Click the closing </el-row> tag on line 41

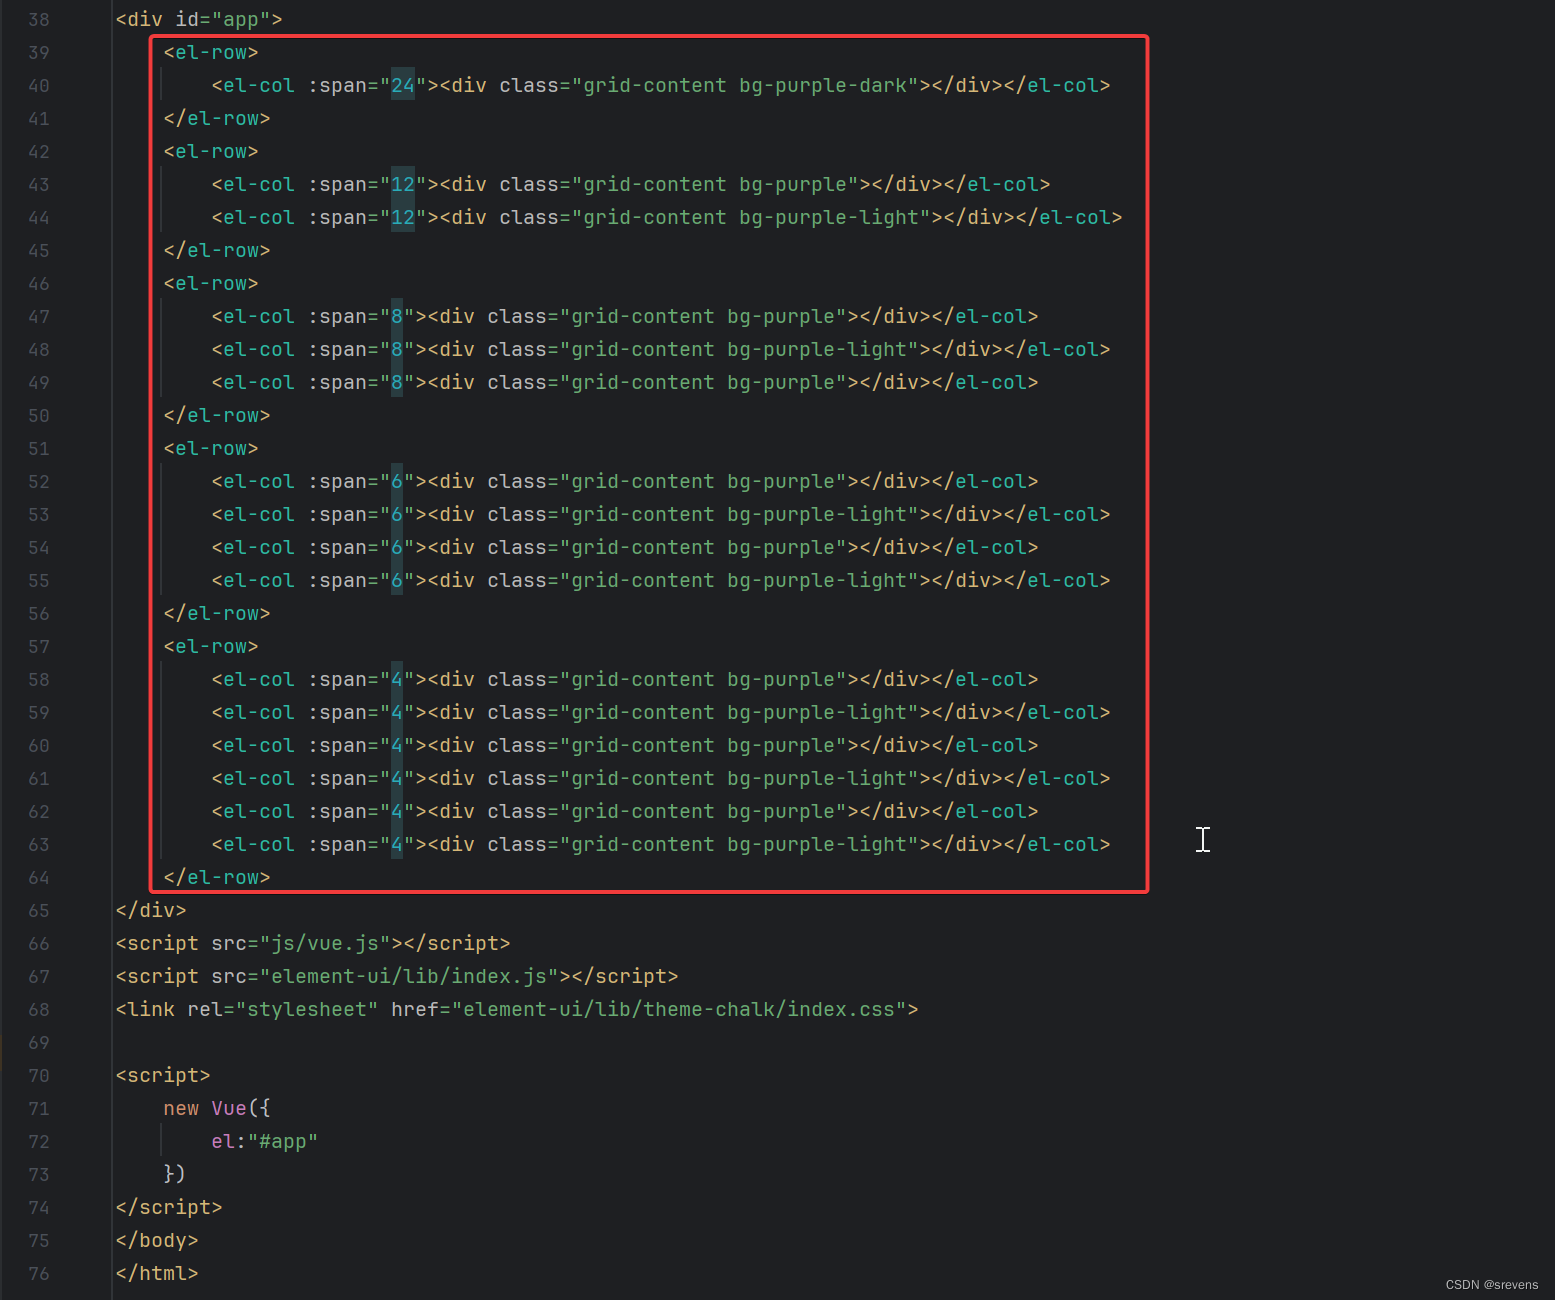pyautogui.click(x=217, y=118)
